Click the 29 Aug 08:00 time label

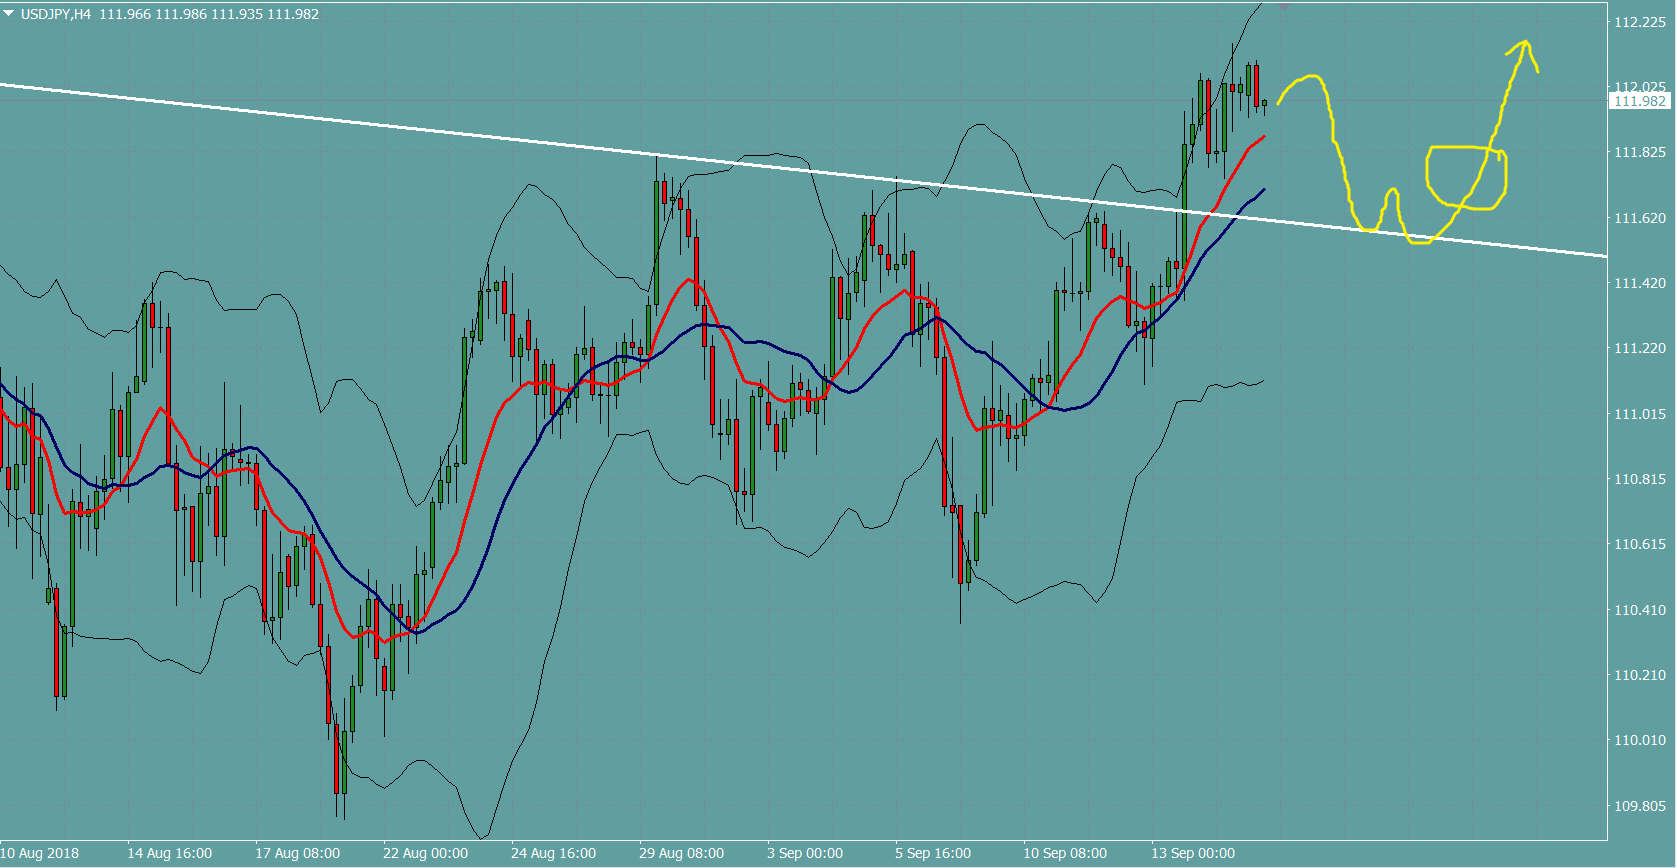[681, 853]
